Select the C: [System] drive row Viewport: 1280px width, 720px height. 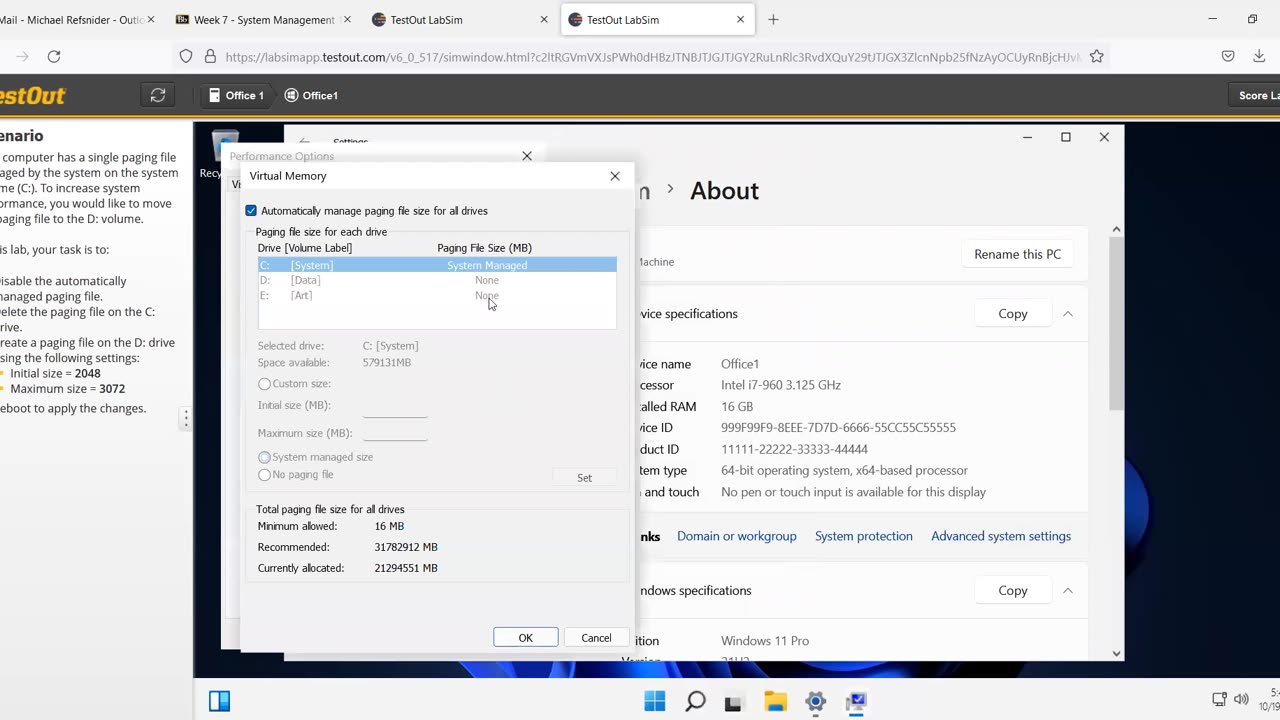point(437,265)
